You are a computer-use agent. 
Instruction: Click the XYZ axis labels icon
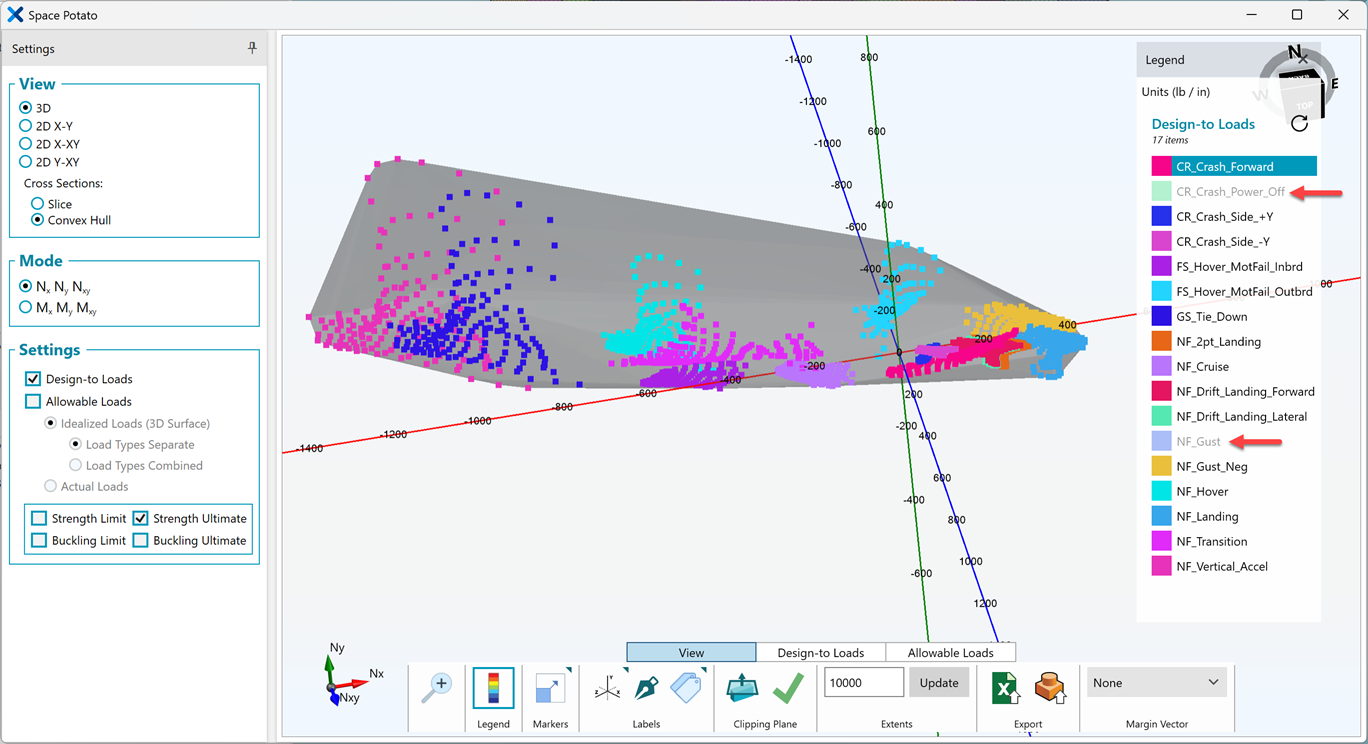point(607,688)
